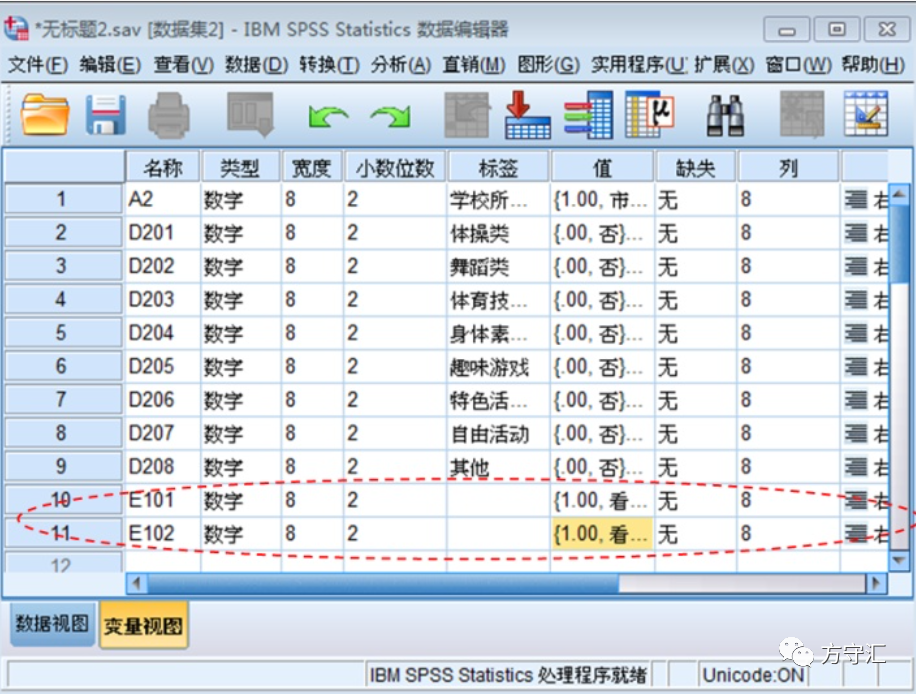Click highlighted value cell of E102

click(x=602, y=533)
